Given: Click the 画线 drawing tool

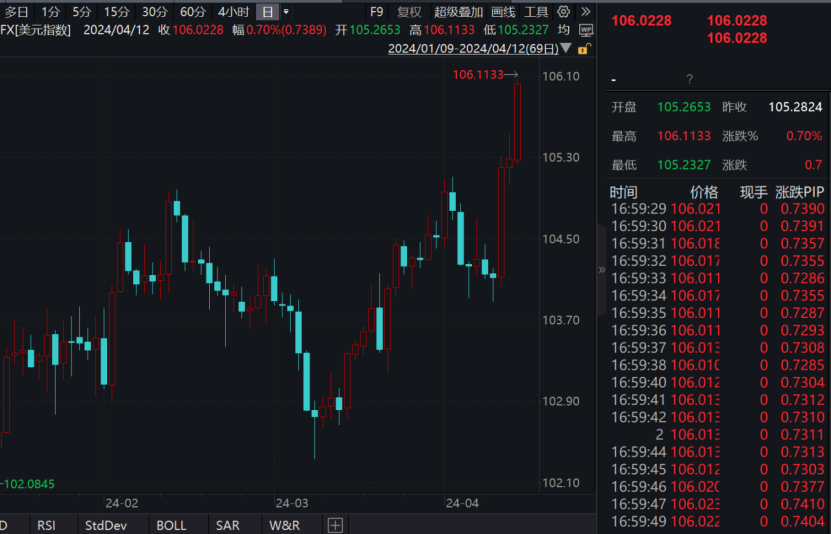Looking at the screenshot, I should tap(503, 12).
